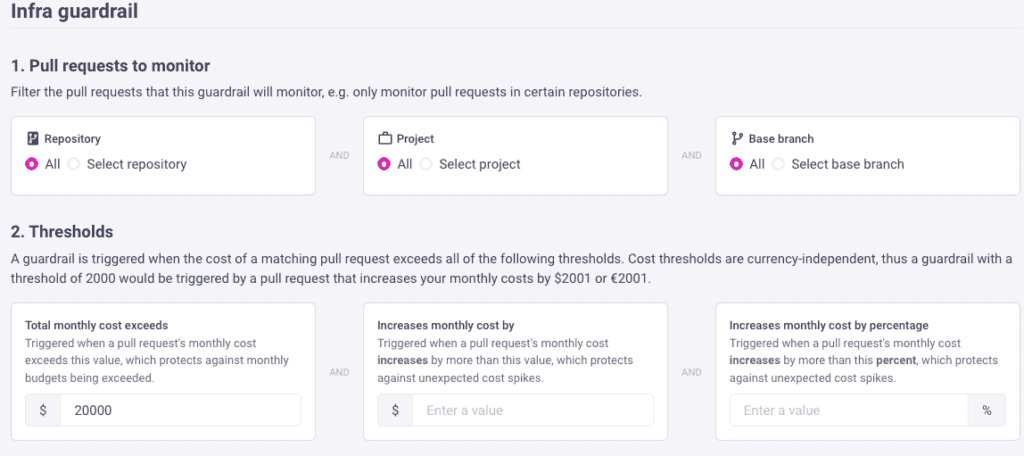Viewport: 1024px width, 456px height.
Task: Click the percentage increase input field
Action: [x=849, y=410]
